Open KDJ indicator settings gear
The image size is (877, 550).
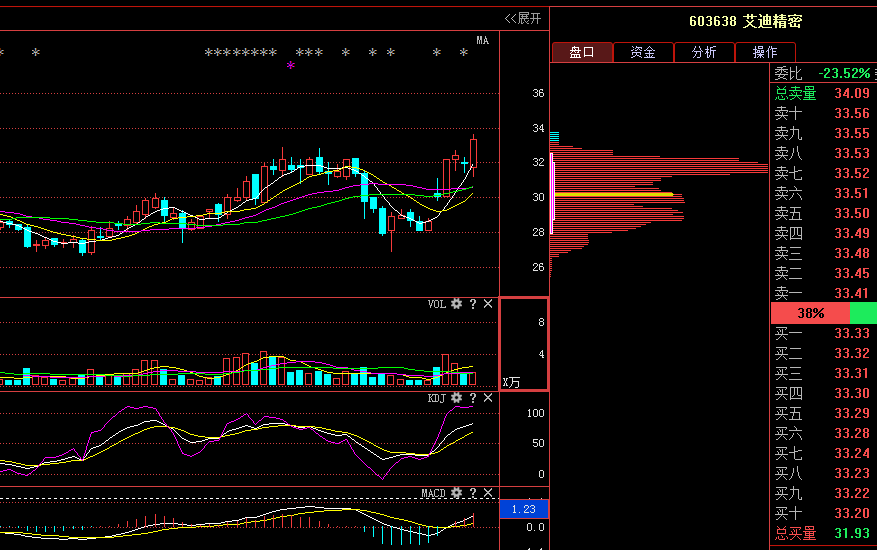(457, 399)
